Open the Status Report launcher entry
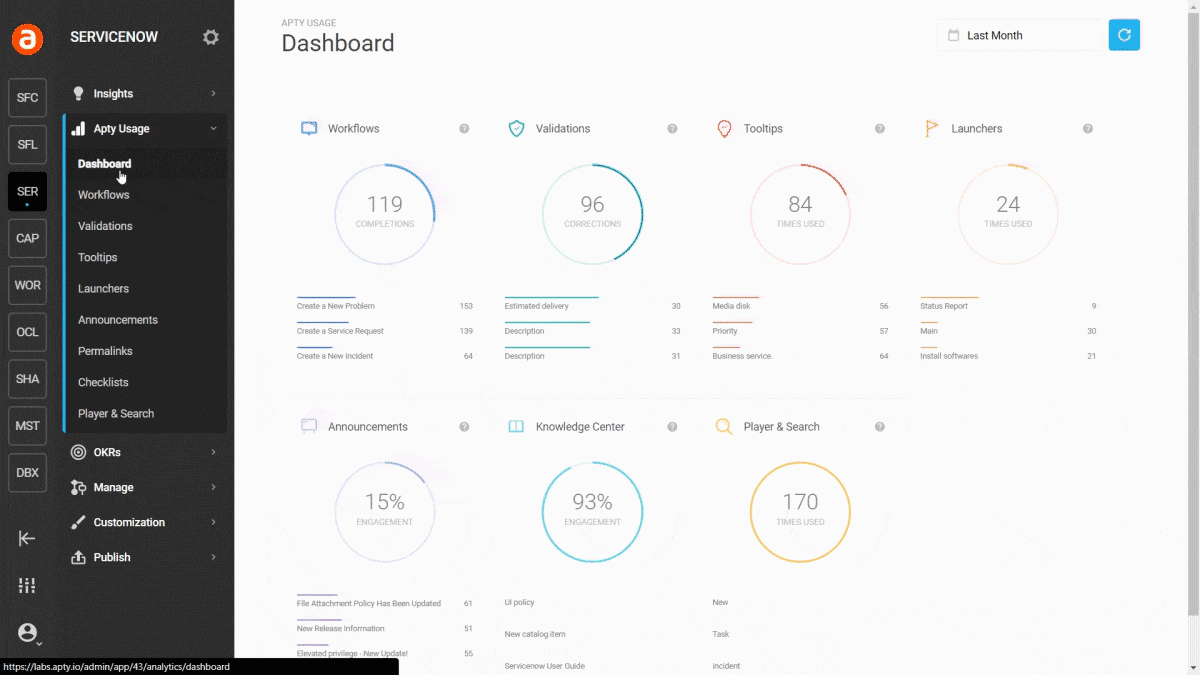 click(942, 306)
